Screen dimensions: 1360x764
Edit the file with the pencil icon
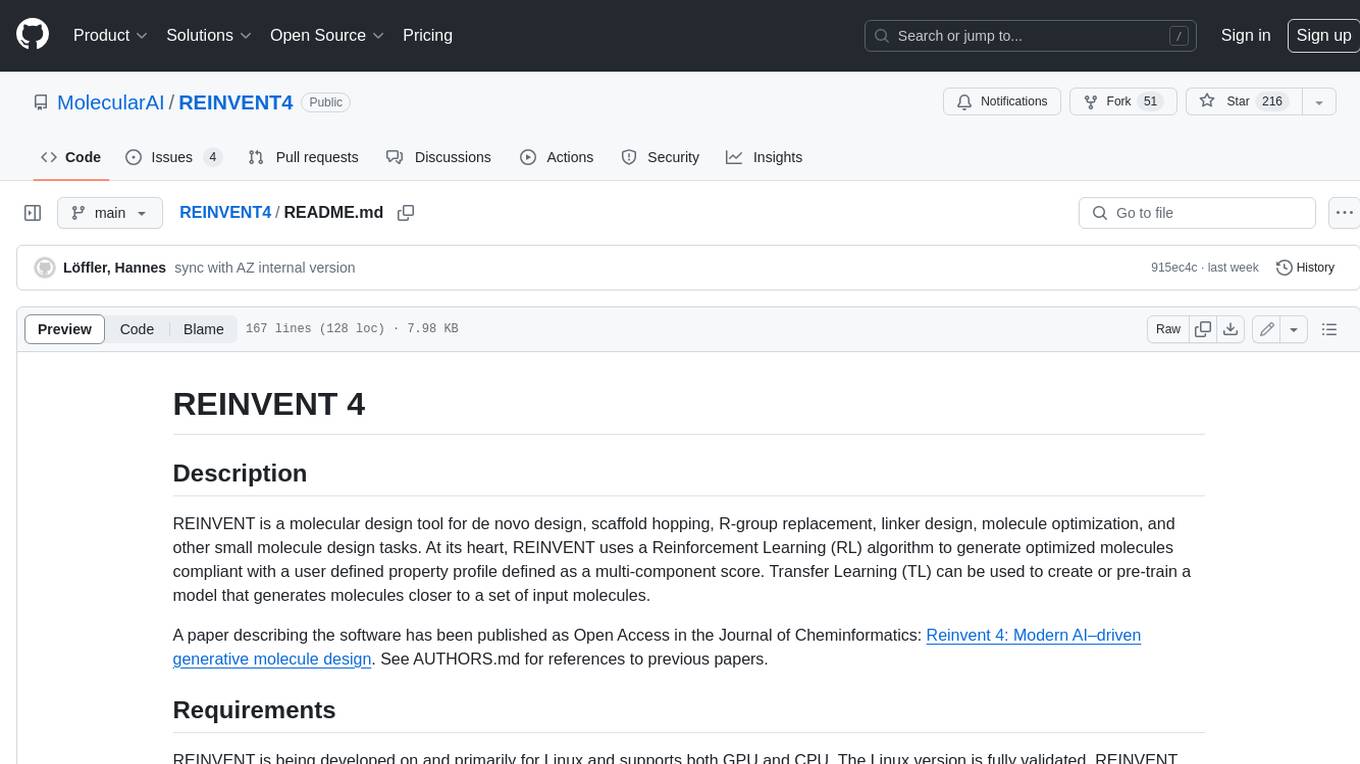coord(1267,329)
